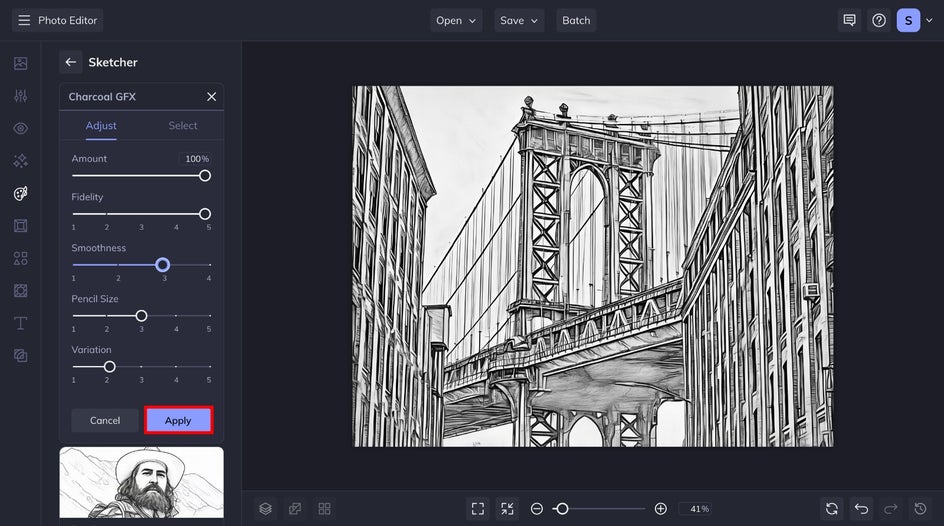Image resolution: width=944 pixels, height=526 pixels.
Task: Close the Charcoal GFX panel
Action: (211, 96)
